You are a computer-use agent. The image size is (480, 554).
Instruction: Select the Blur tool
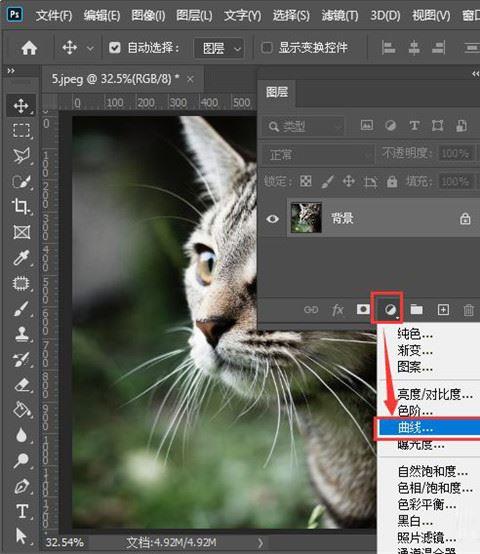click(21, 435)
